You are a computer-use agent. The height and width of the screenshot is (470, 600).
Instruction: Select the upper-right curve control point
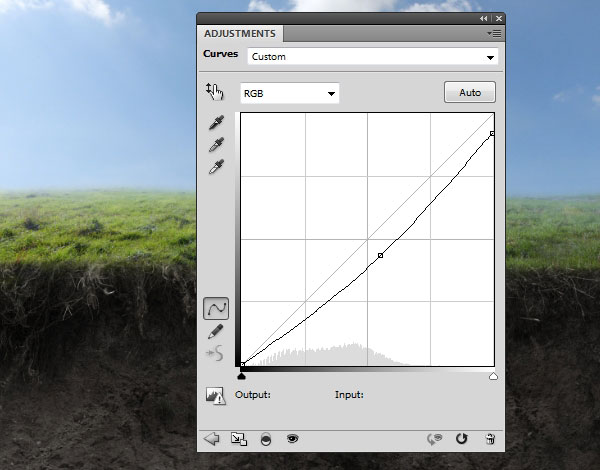click(x=492, y=134)
